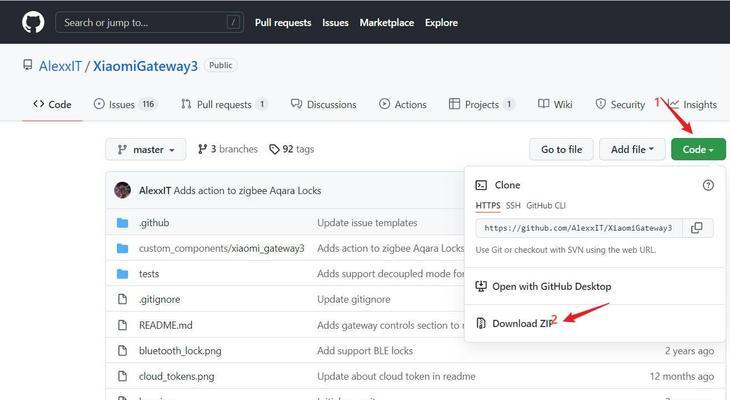Open commit Adds gateway controls section

tap(390, 325)
